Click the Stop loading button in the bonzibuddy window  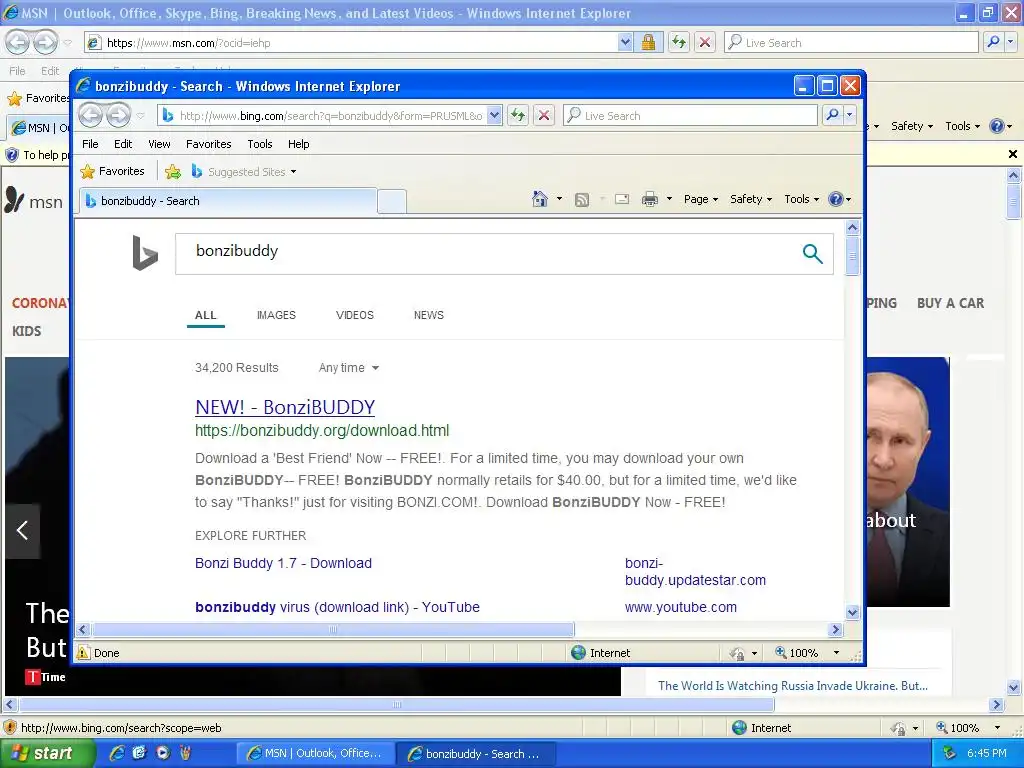(543, 116)
